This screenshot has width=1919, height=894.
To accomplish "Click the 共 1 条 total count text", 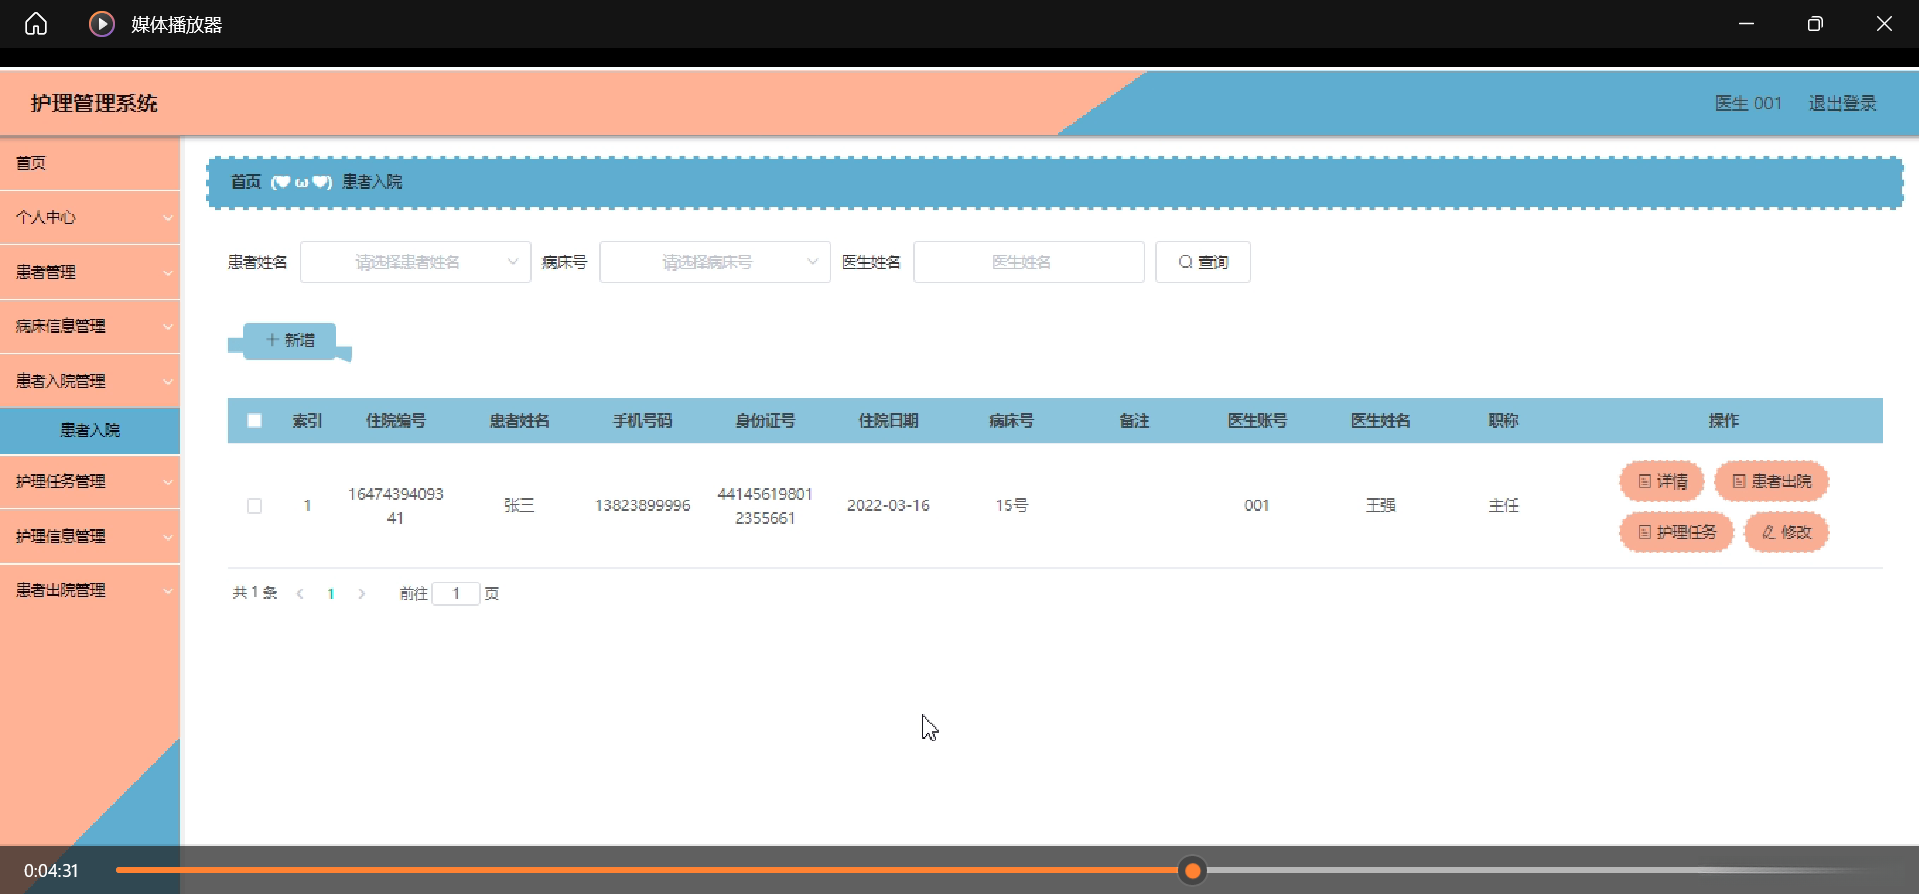I will [255, 593].
